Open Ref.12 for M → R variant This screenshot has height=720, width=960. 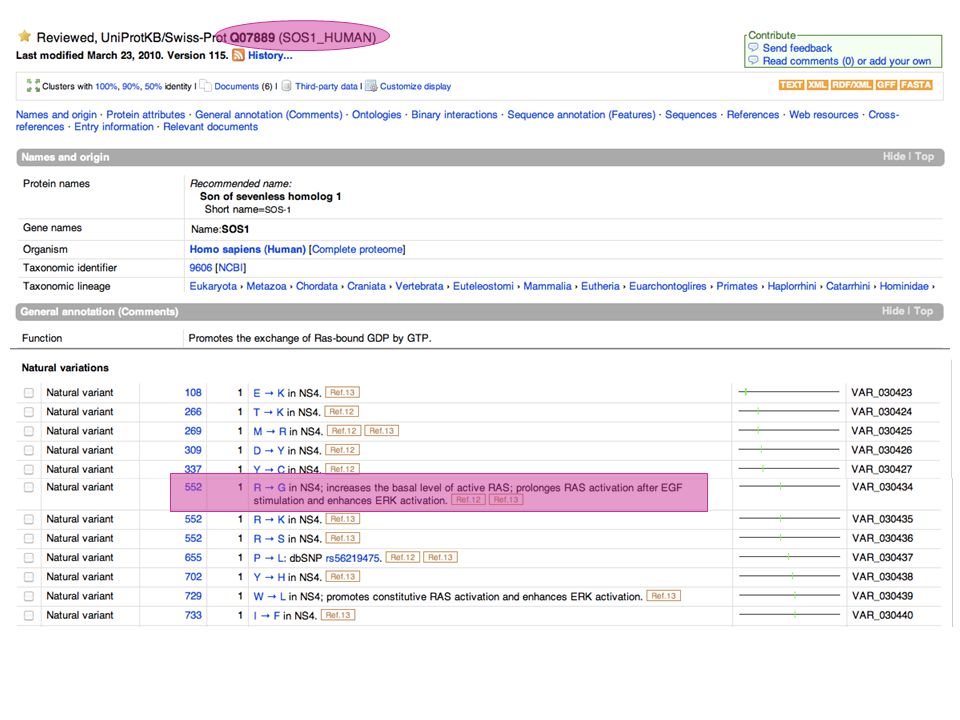[x=344, y=431]
